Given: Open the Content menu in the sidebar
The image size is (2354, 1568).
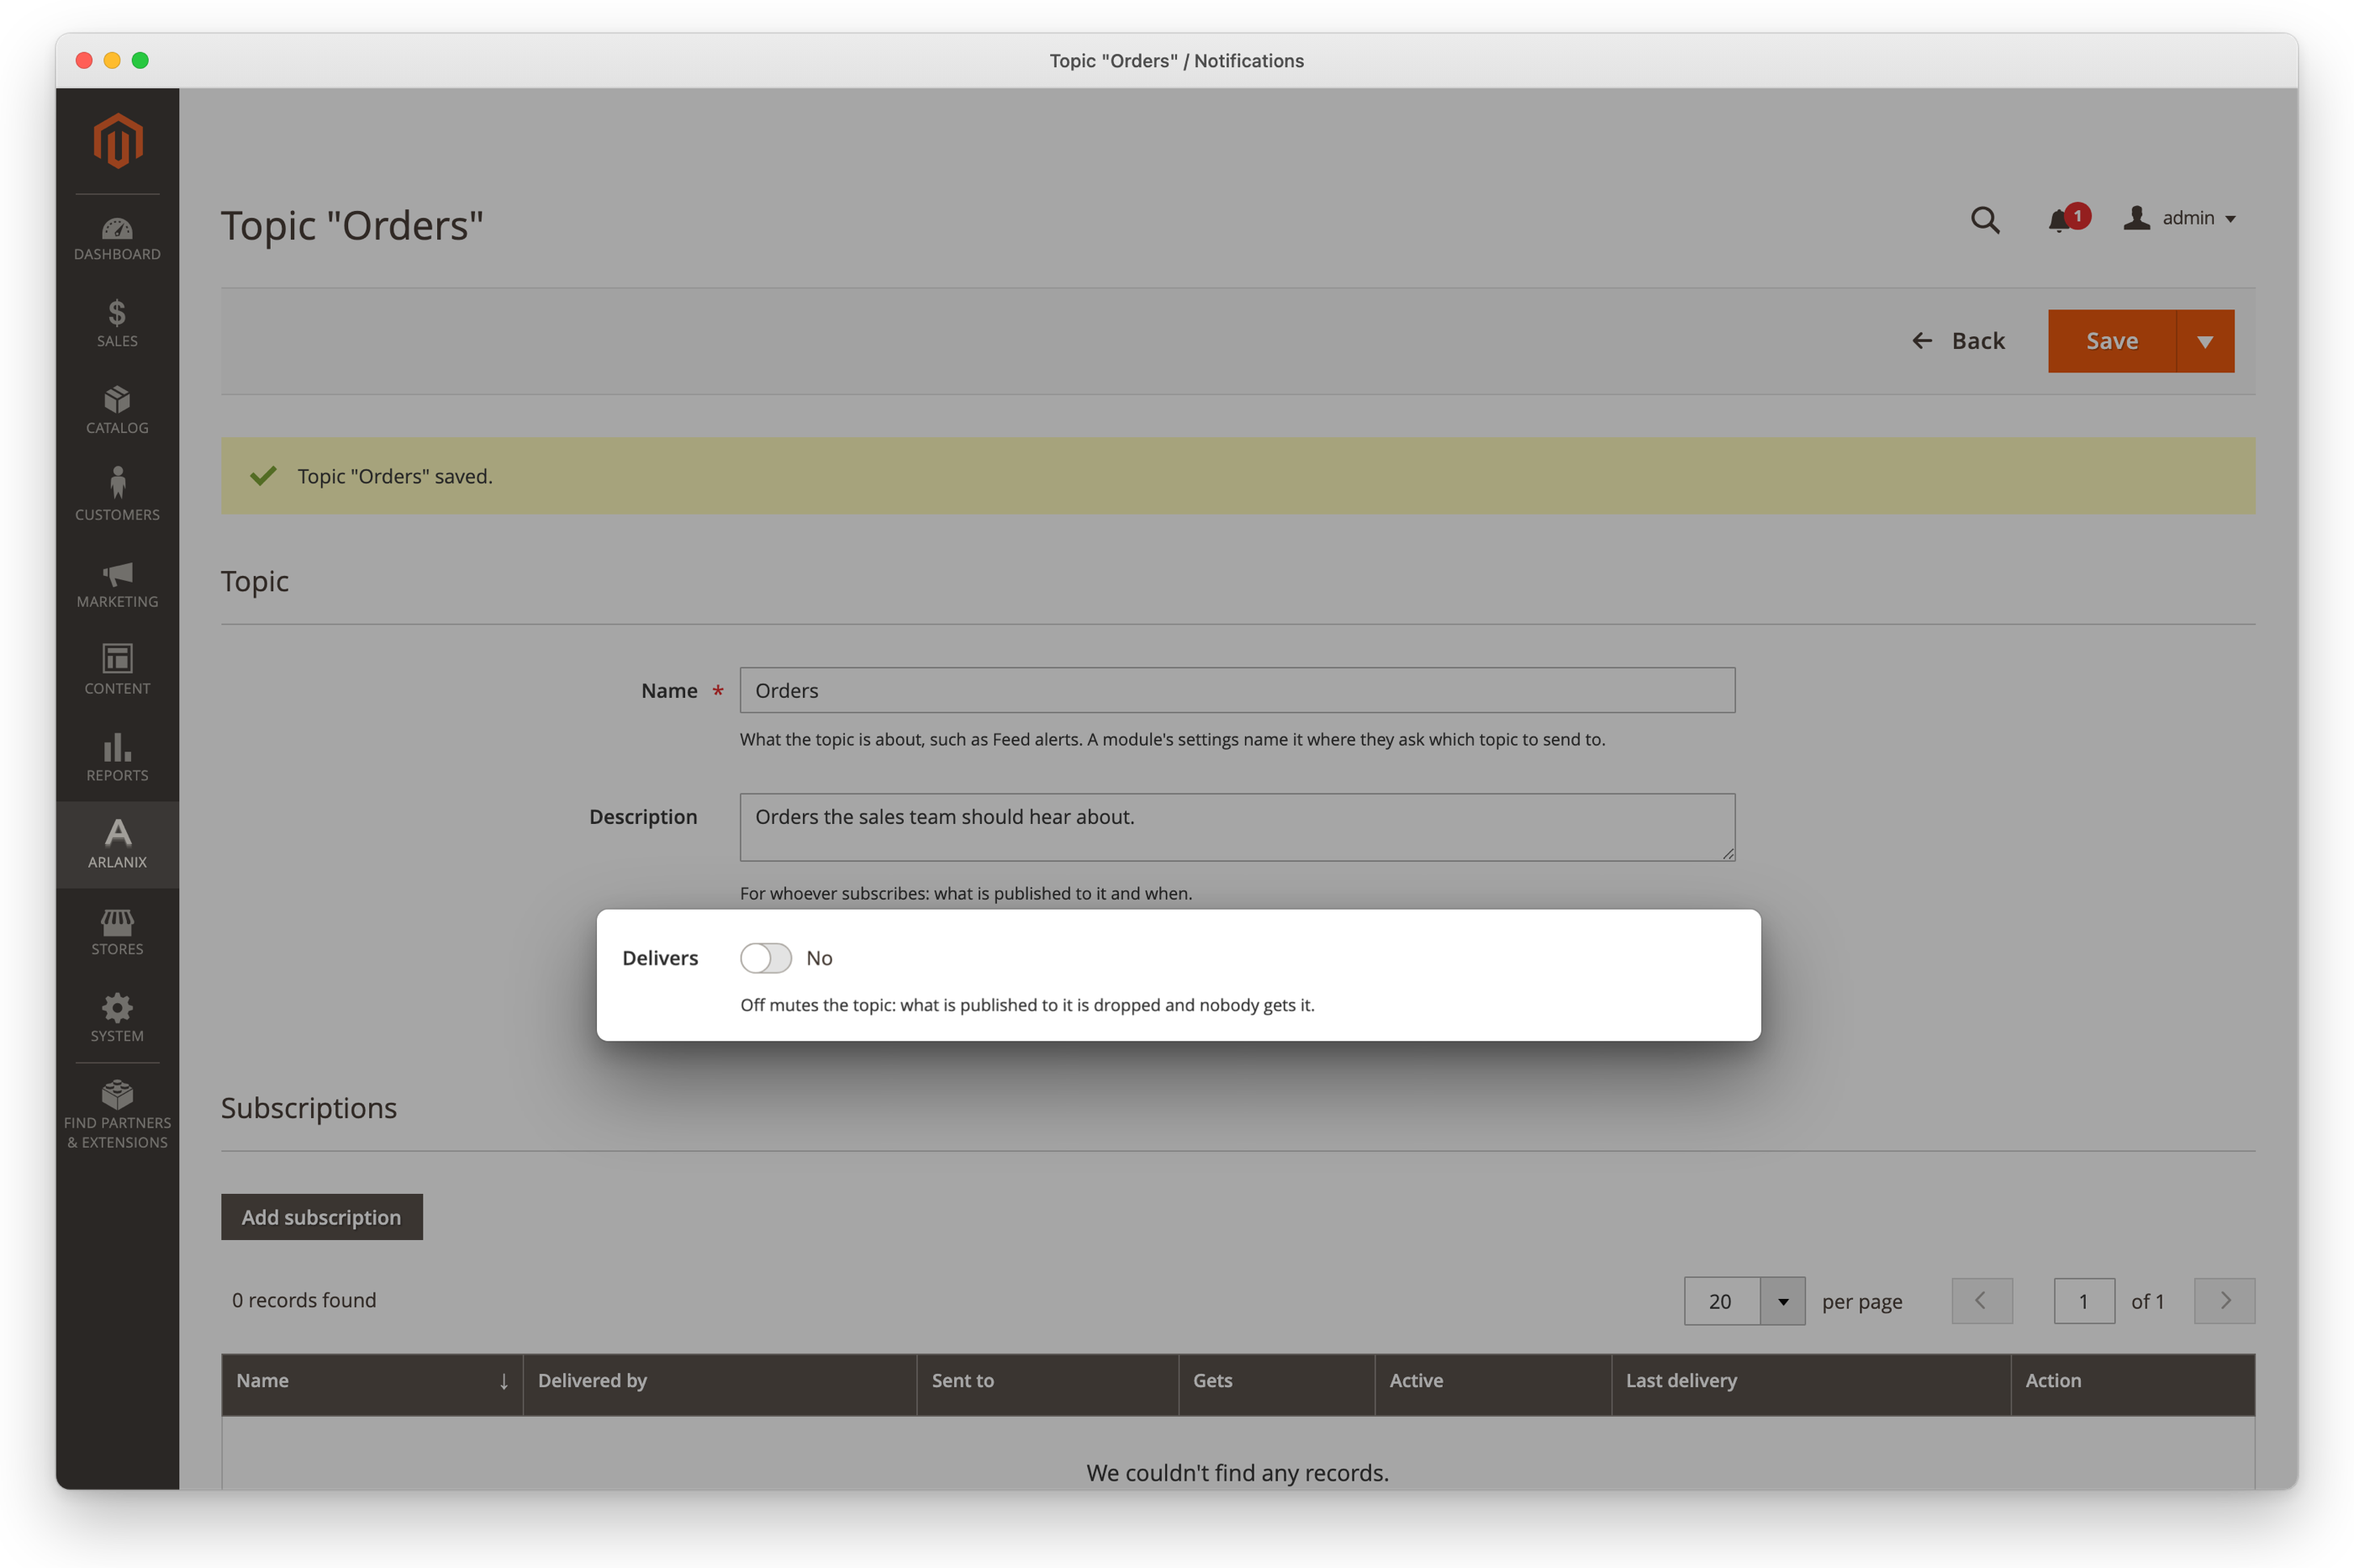Looking at the screenshot, I should [117, 672].
